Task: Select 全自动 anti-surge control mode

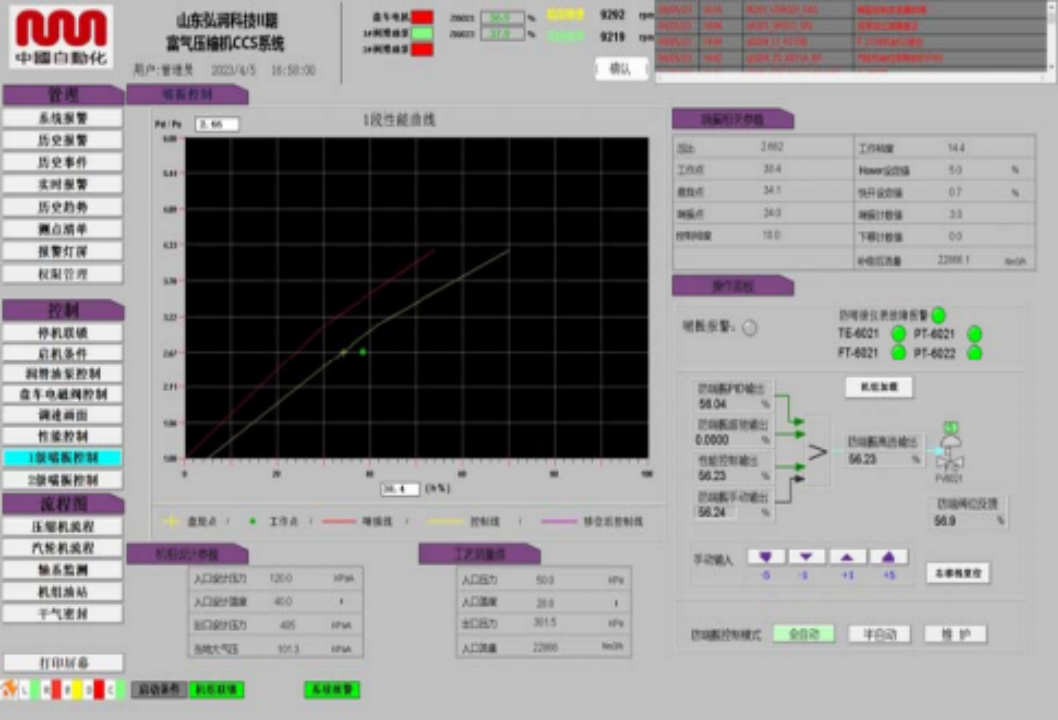Action: pyautogui.click(x=803, y=634)
